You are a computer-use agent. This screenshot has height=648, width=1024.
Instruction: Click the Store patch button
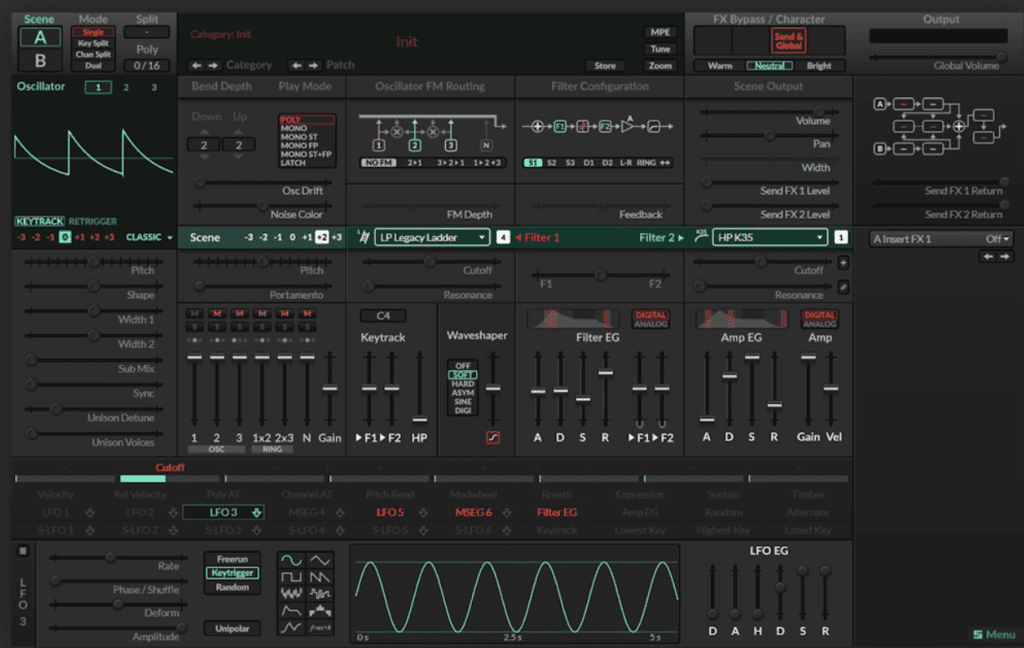[605, 66]
